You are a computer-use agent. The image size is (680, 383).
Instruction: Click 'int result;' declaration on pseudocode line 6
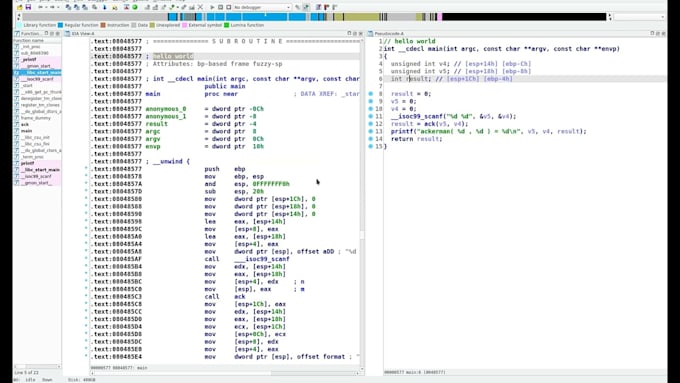(x=411, y=79)
